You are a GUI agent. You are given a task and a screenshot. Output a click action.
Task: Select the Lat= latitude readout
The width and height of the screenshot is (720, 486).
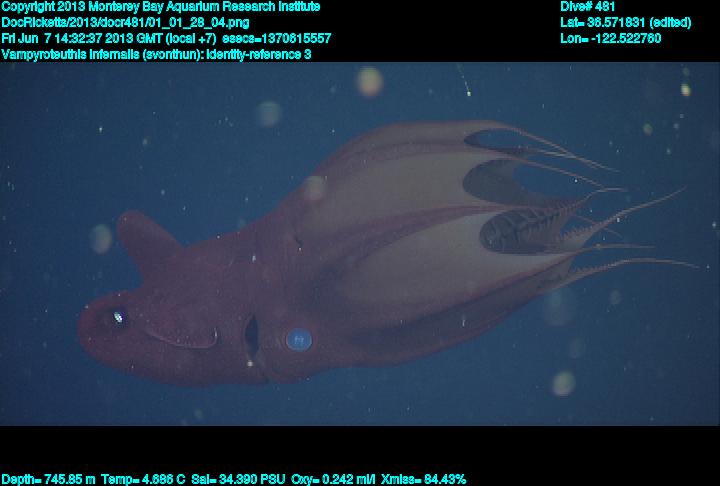pos(625,23)
